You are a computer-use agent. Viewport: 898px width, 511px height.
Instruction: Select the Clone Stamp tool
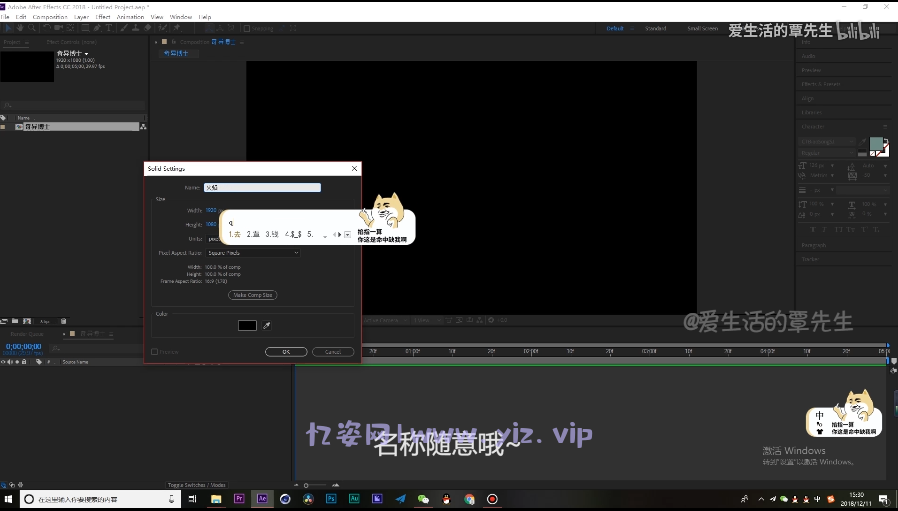point(136,27)
